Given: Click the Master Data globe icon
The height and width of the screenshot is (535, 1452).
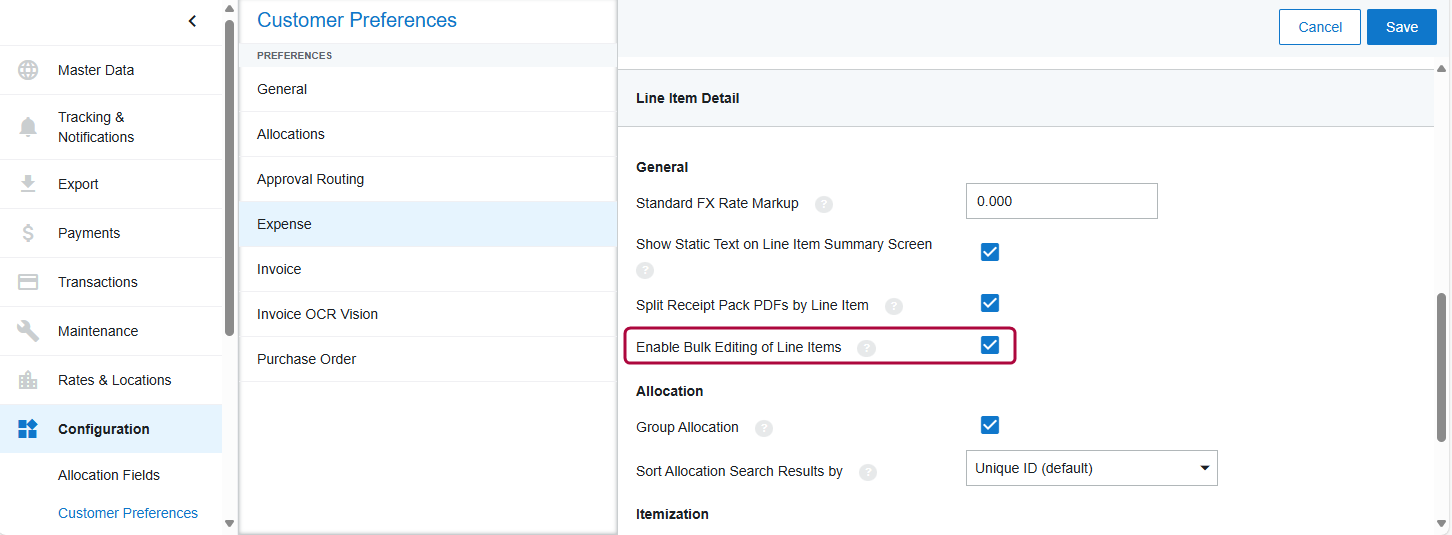Looking at the screenshot, I should [28, 70].
